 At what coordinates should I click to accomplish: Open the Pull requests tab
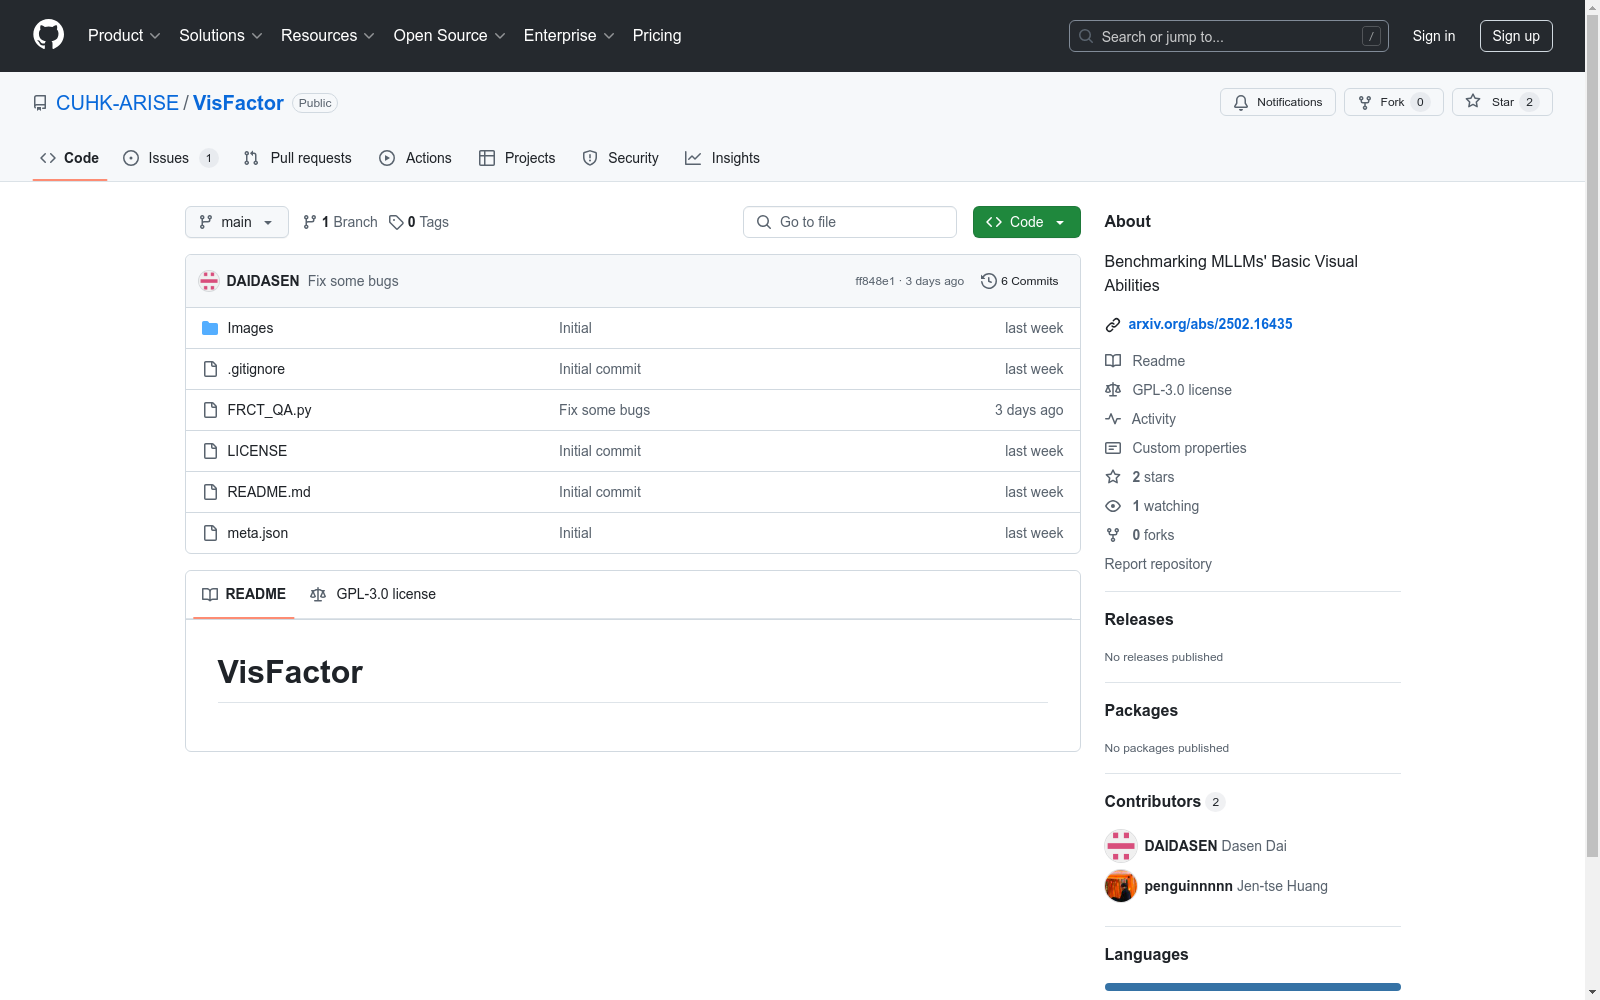(298, 158)
